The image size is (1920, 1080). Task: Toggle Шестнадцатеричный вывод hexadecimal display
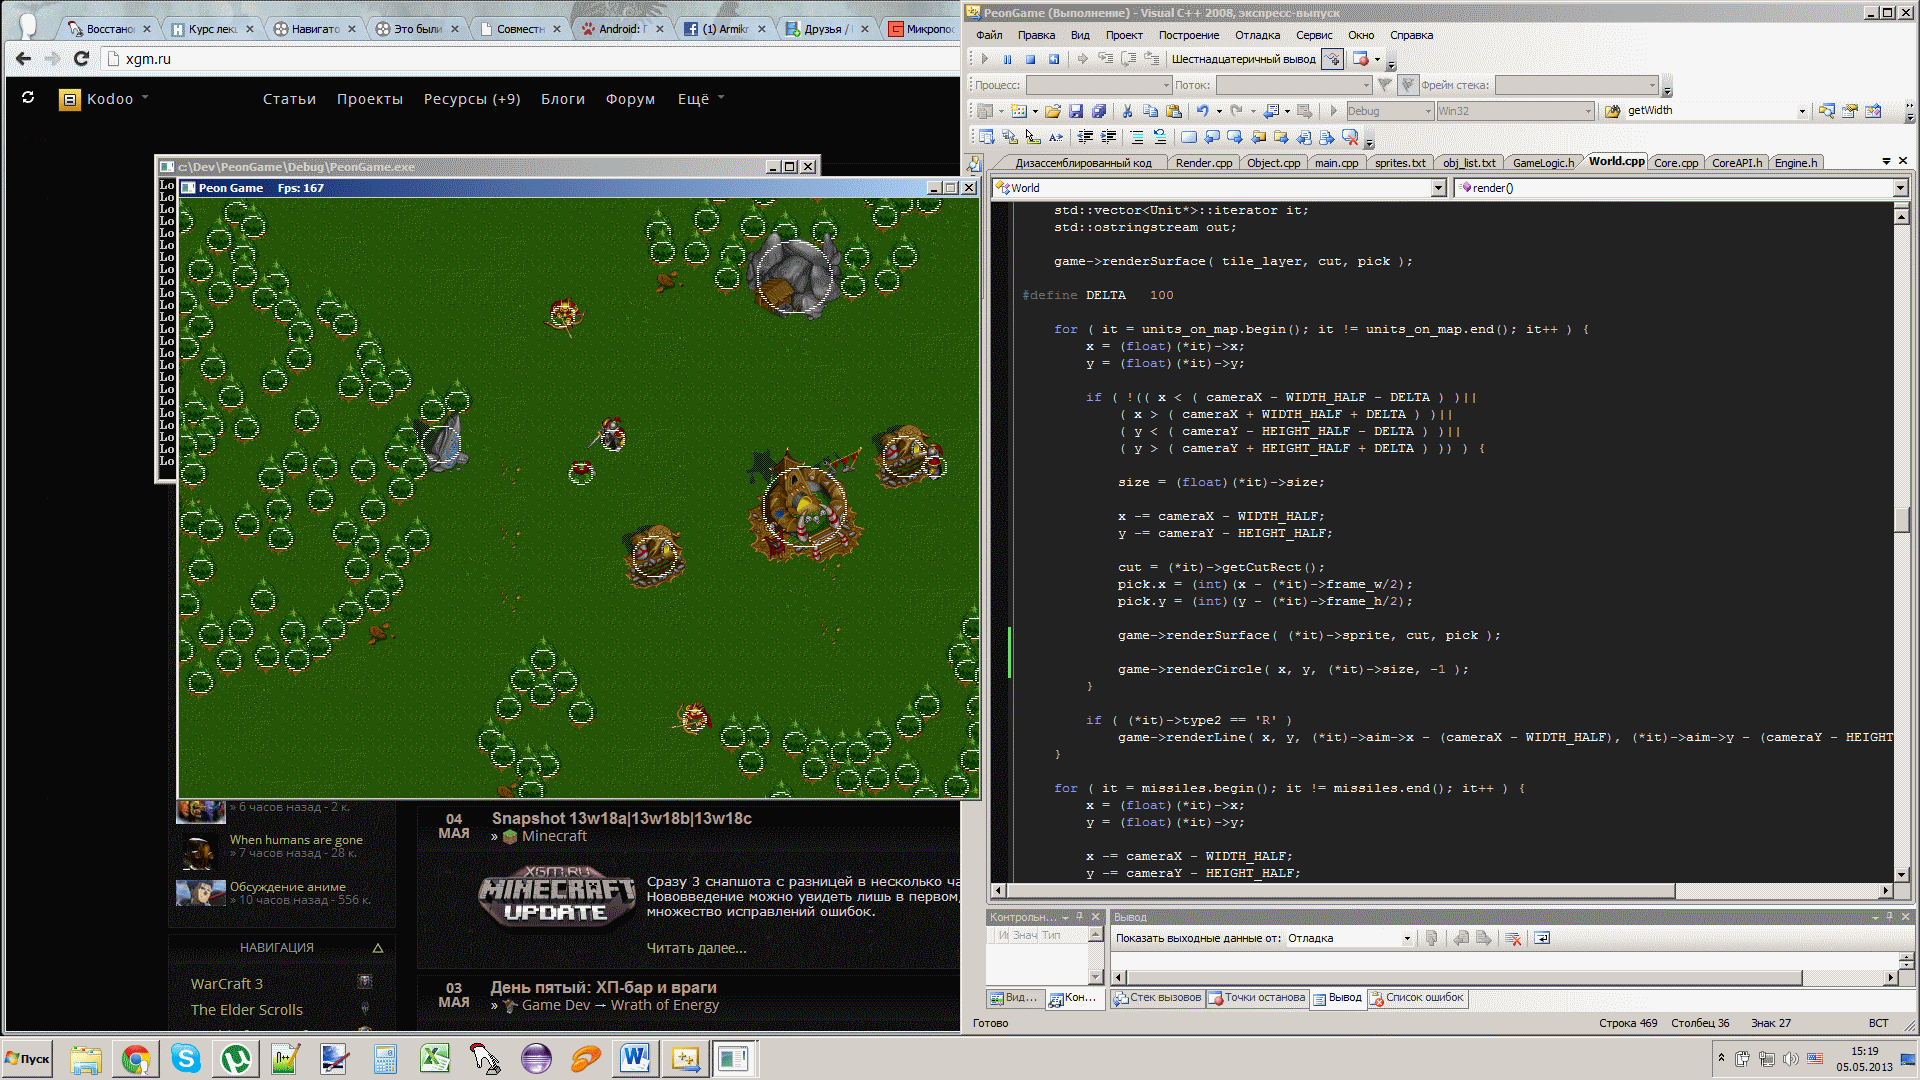coord(1243,59)
